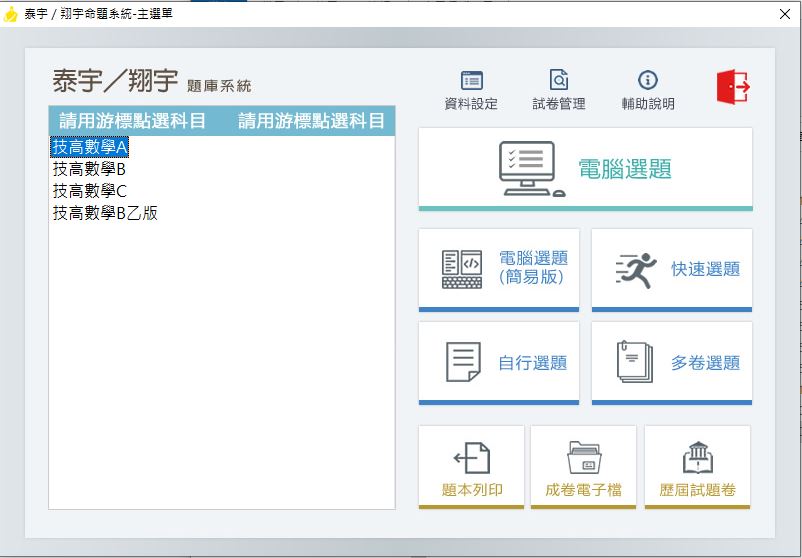This screenshot has width=802, height=558.
Task: Click the computer monitor icon for 電腦選題
Action: tap(527, 168)
